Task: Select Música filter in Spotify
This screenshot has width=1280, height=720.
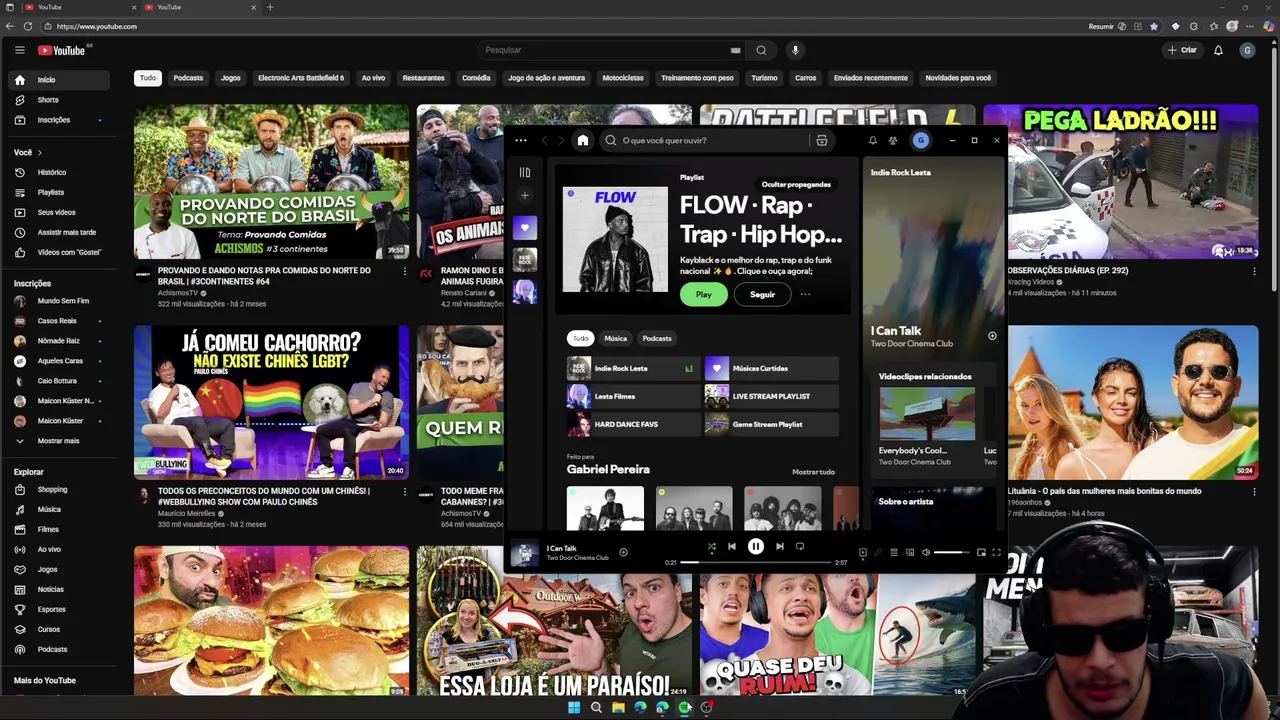Action: point(615,338)
